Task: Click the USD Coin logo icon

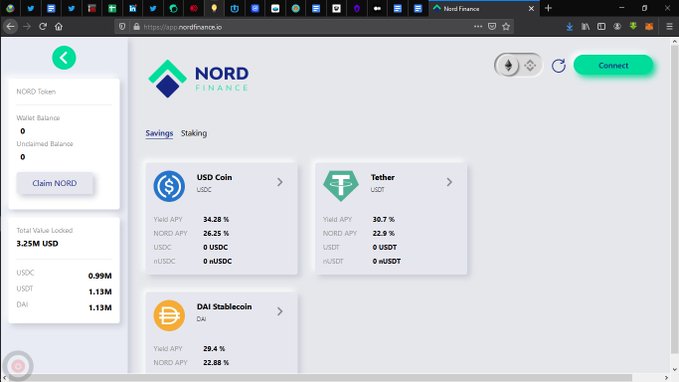Action: [x=169, y=186]
